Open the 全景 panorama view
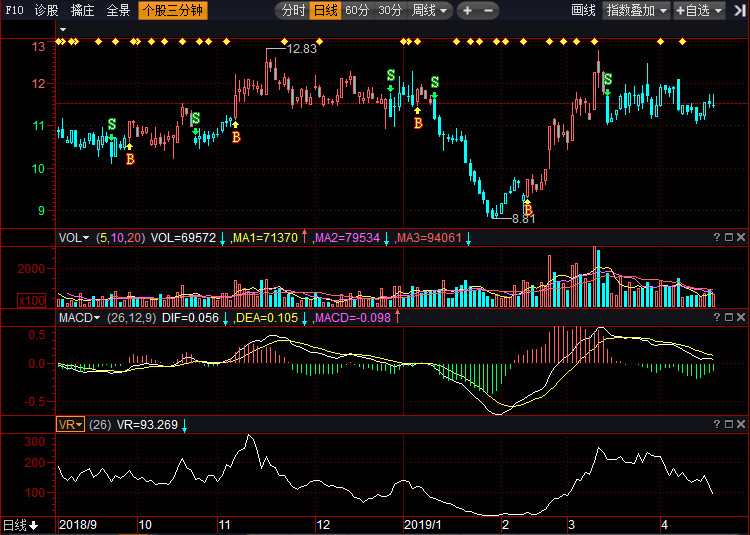 pyautogui.click(x=118, y=11)
